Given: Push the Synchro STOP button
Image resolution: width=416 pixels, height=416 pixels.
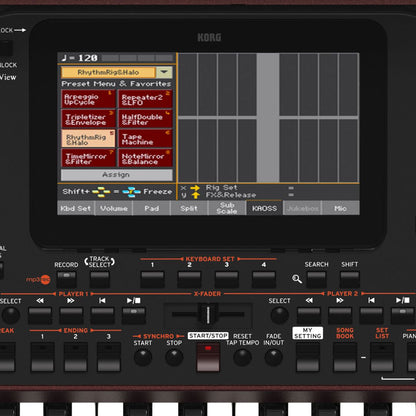Looking at the screenshot, I should pos(174,357).
